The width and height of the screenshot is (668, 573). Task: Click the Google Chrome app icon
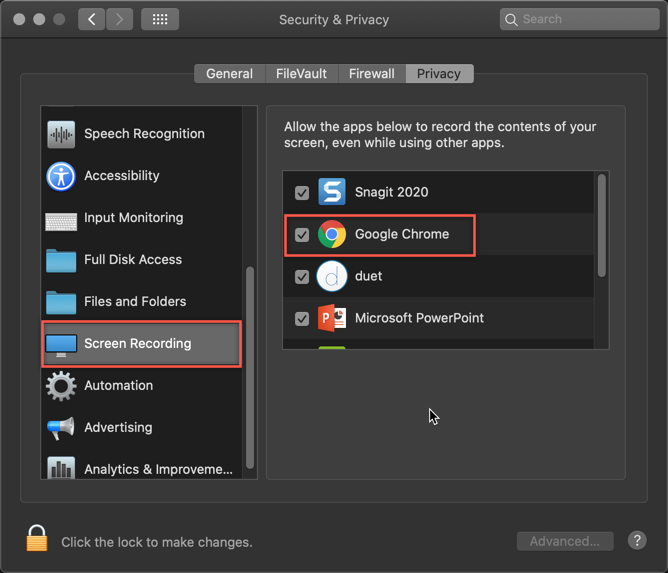[332, 234]
